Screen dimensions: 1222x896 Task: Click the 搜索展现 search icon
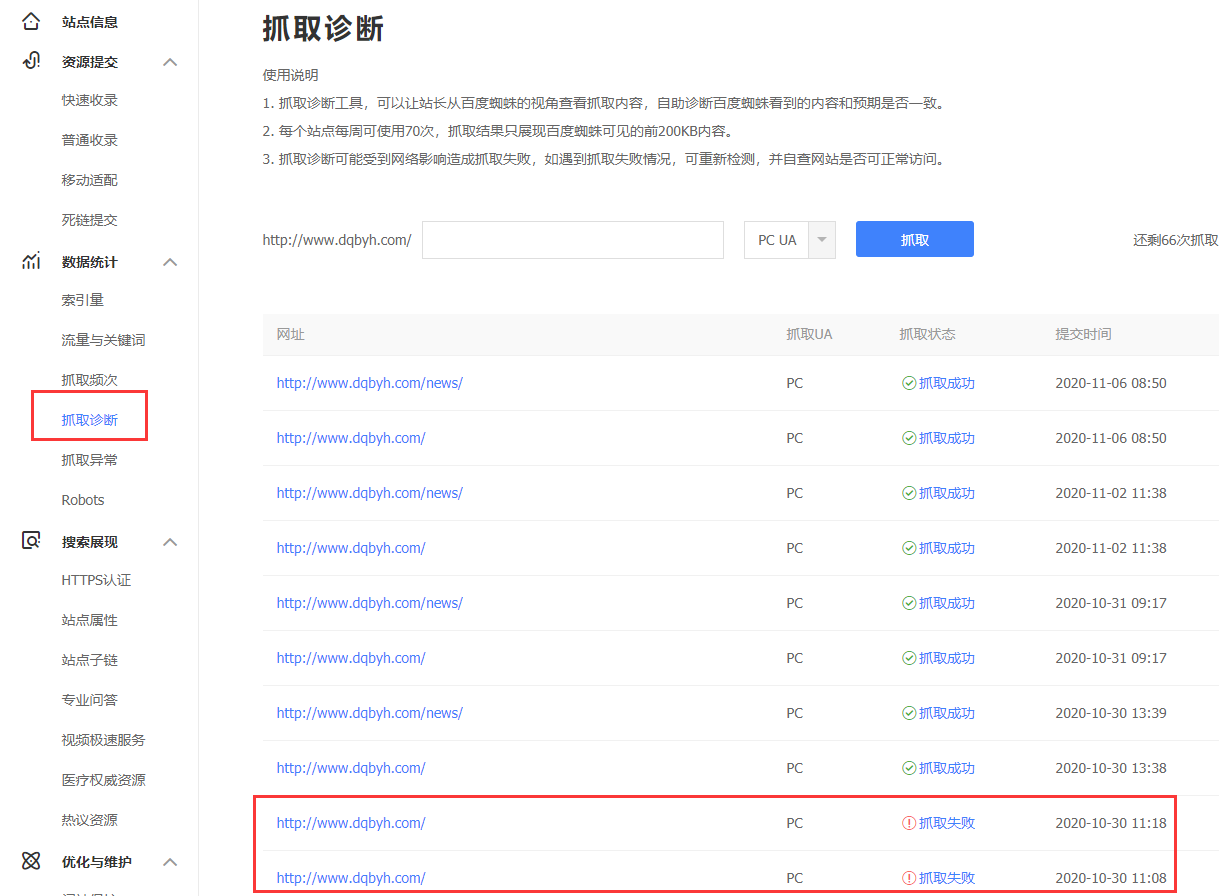[x=31, y=541]
